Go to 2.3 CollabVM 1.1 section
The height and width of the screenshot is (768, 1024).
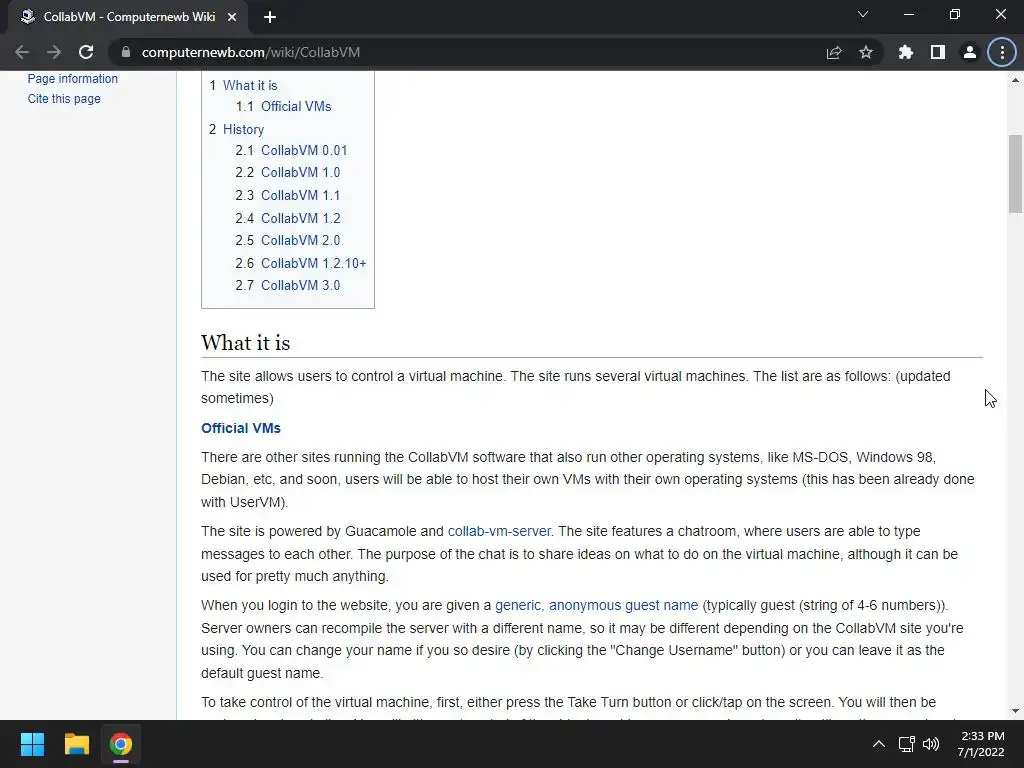(288, 195)
